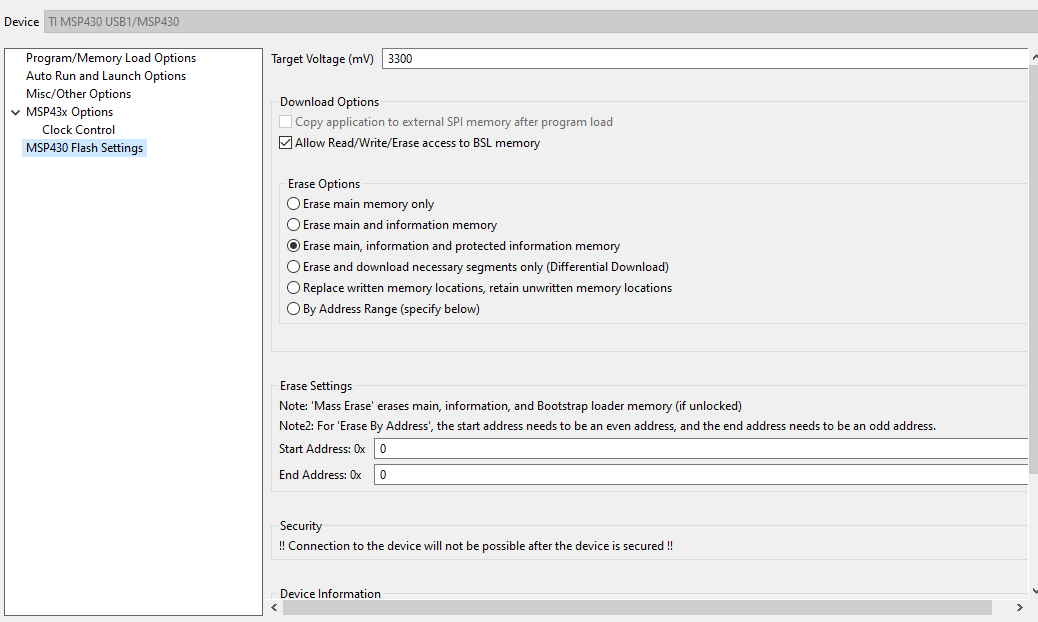Viewport: 1038px width, 622px height.
Task: Click the End Address input field
Action: coord(702,474)
